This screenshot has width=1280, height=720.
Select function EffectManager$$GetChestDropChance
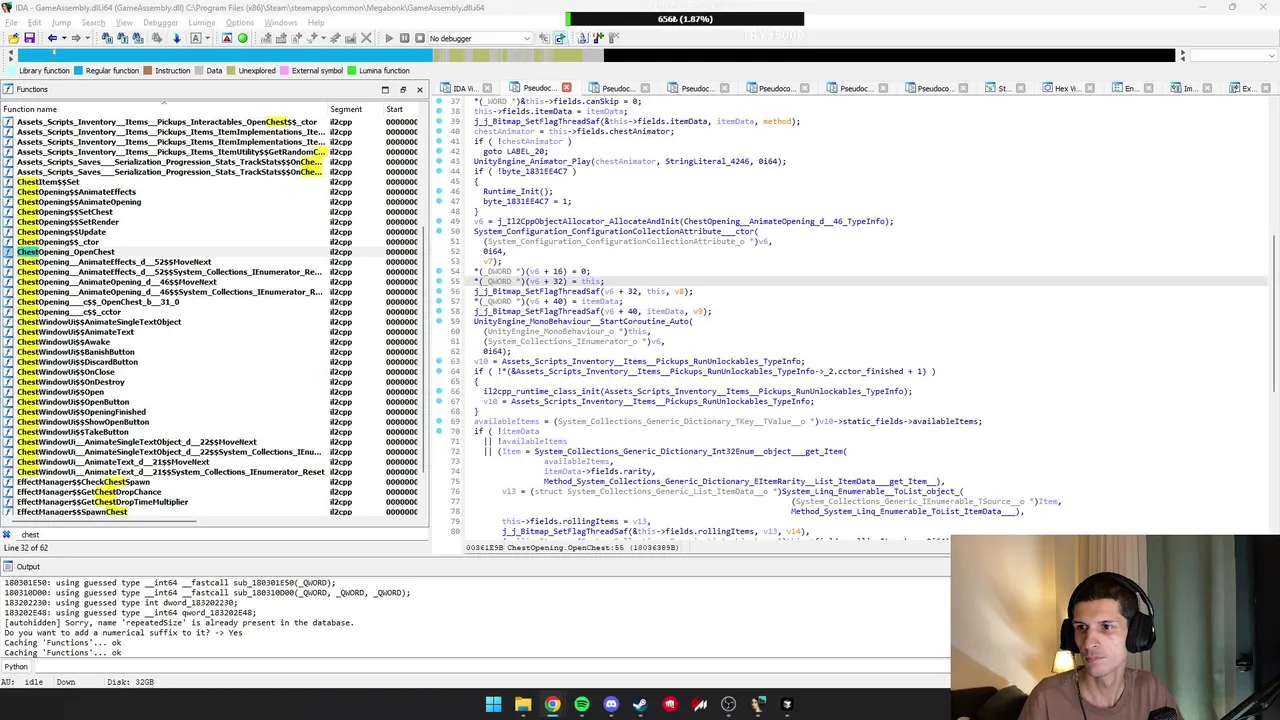pos(89,492)
